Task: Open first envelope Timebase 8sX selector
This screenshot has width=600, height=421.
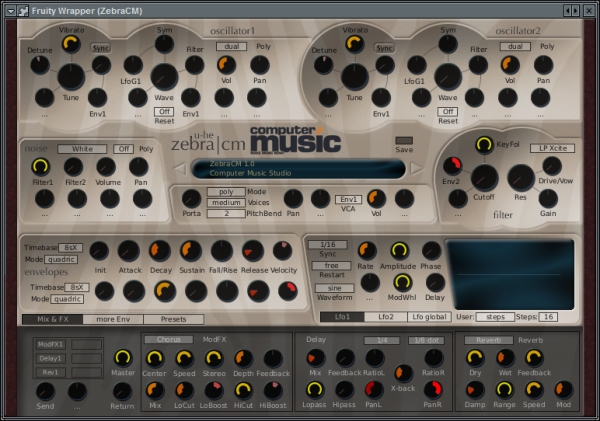Action: [x=71, y=248]
